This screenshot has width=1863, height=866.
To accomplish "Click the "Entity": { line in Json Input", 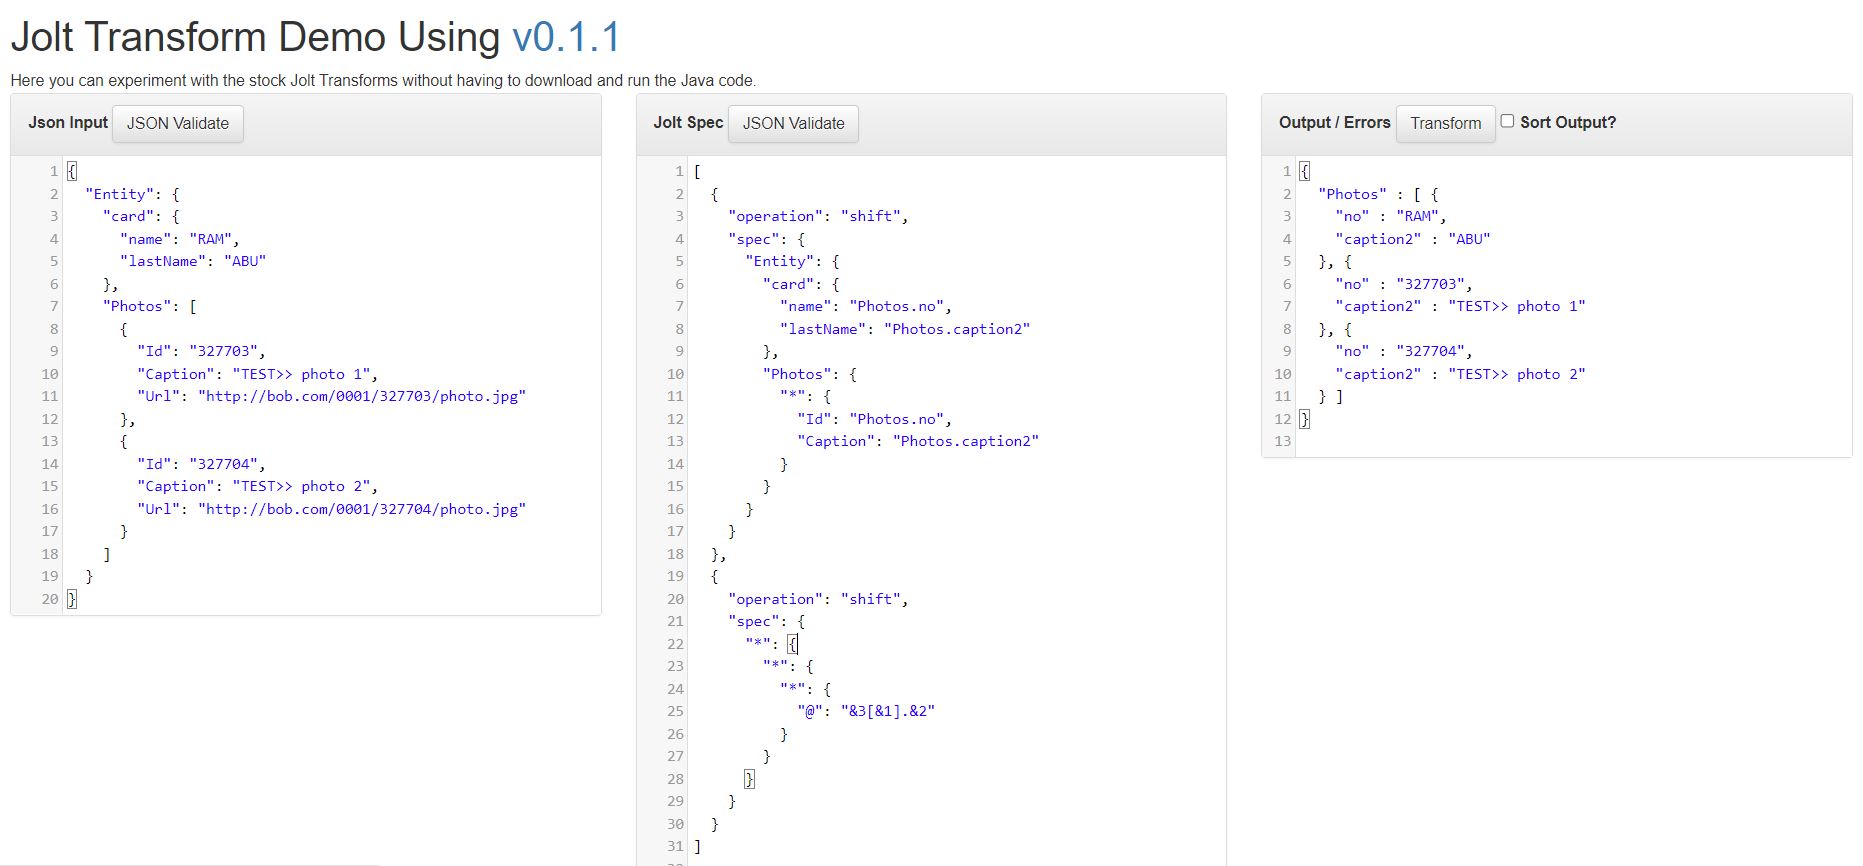I will 133,194.
